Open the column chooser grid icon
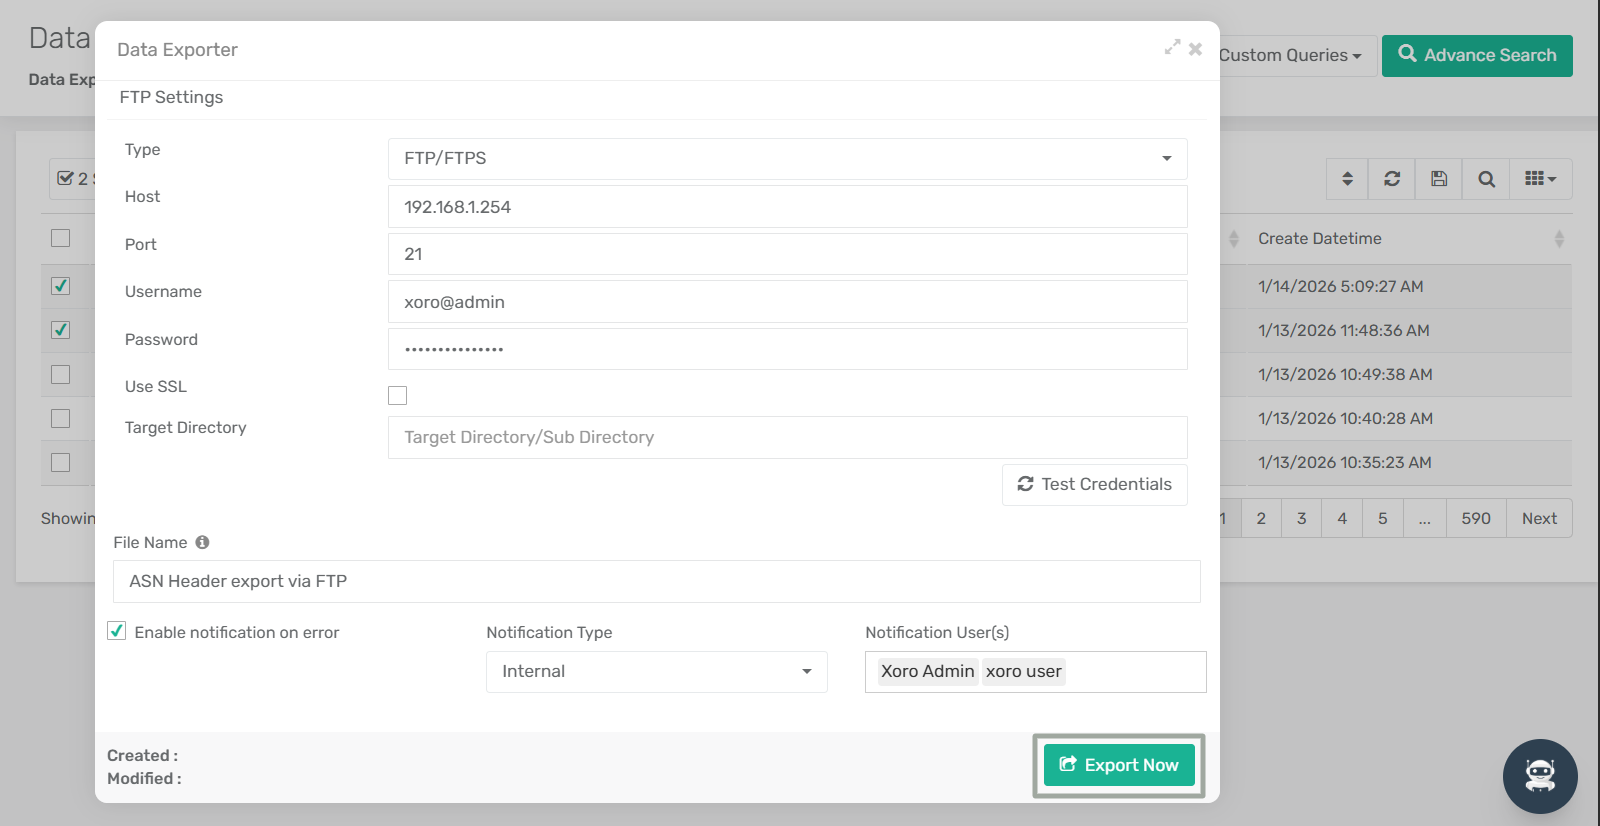The height and width of the screenshot is (826, 1600). coord(1540,179)
